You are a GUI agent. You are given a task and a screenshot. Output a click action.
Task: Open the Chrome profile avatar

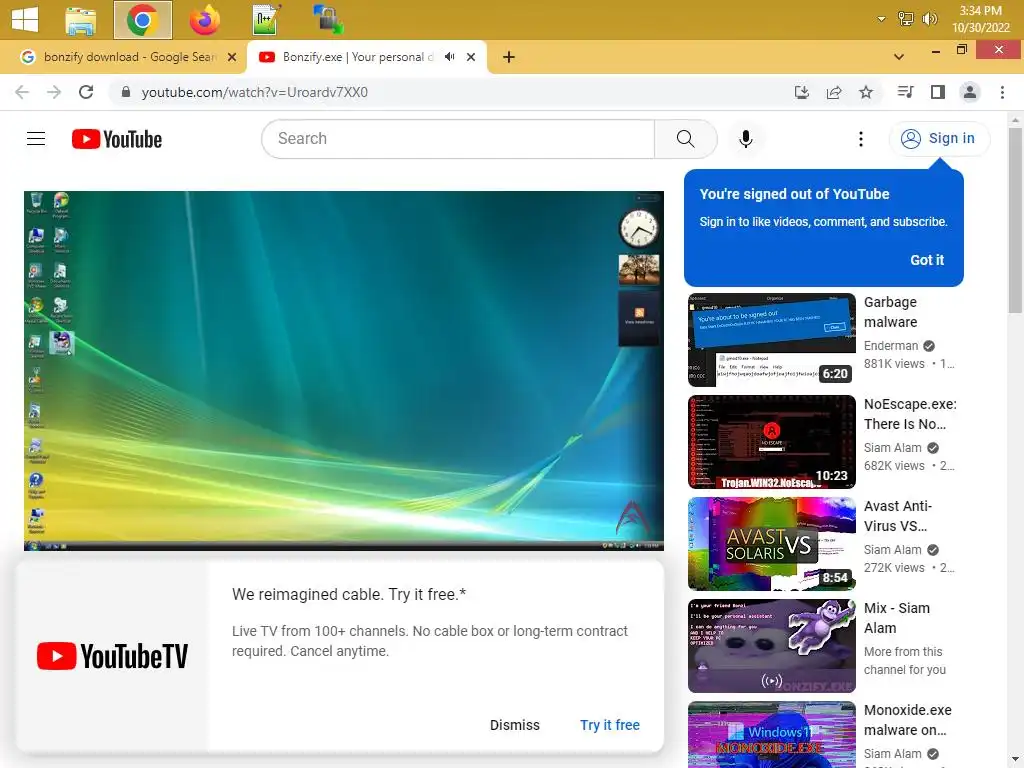[x=970, y=92]
